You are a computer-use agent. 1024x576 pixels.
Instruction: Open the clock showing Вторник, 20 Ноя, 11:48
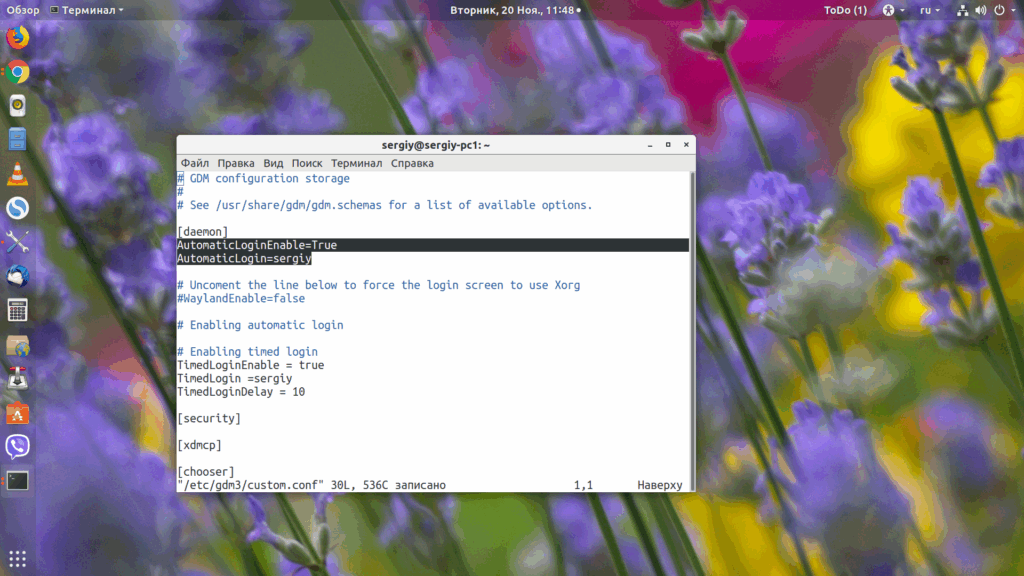click(515, 10)
